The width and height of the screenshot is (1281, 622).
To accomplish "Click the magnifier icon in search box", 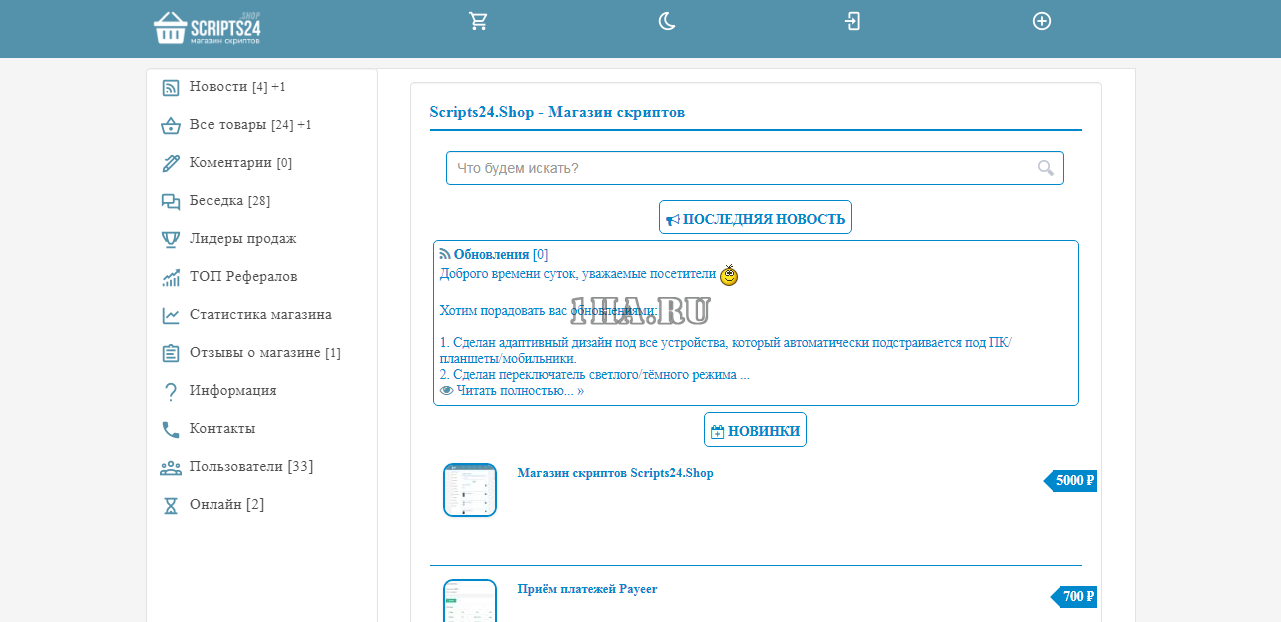I will tap(1045, 168).
